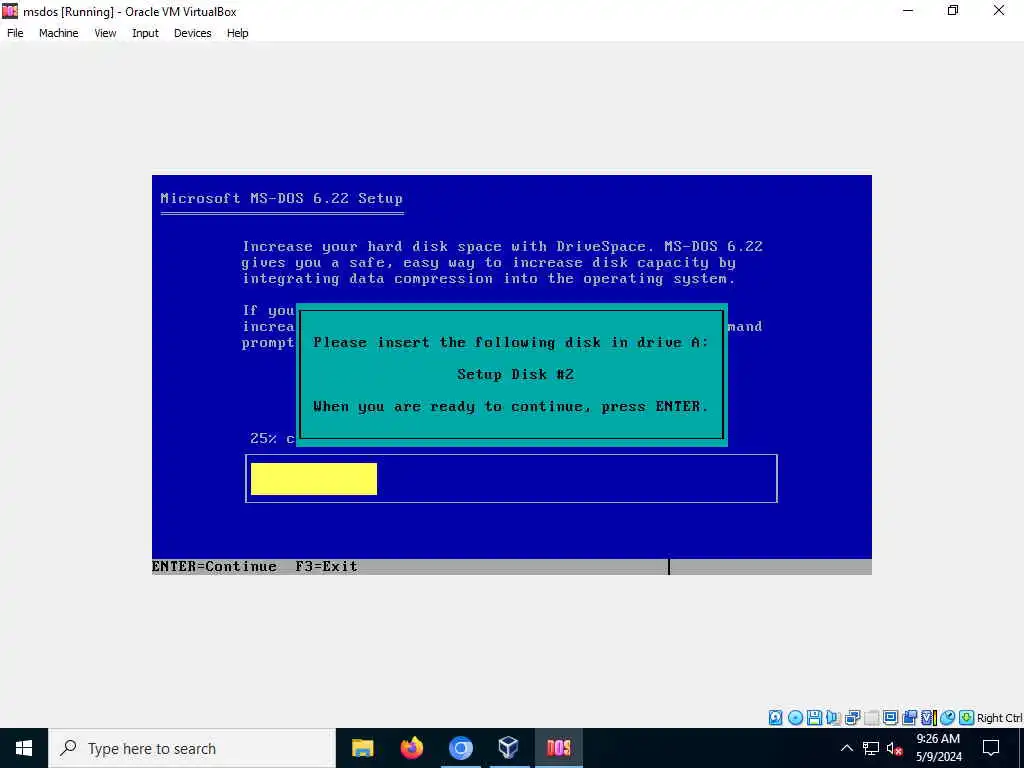Minimize the VirtualBox window
Viewport: 1024px width, 768px height.
pos(908,10)
